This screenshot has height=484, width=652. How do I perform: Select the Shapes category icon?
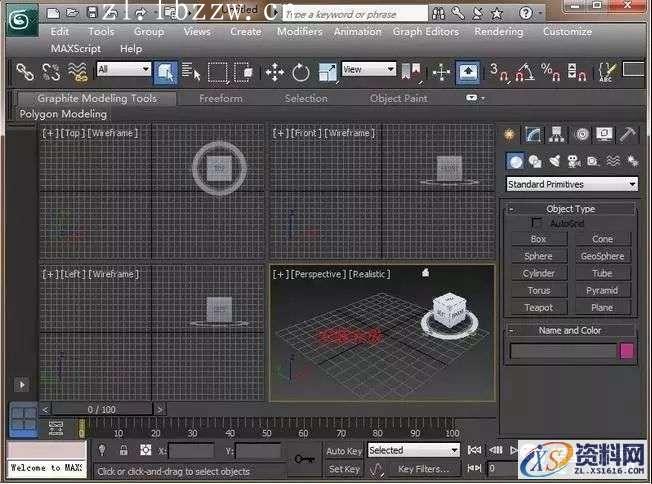click(x=535, y=161)
